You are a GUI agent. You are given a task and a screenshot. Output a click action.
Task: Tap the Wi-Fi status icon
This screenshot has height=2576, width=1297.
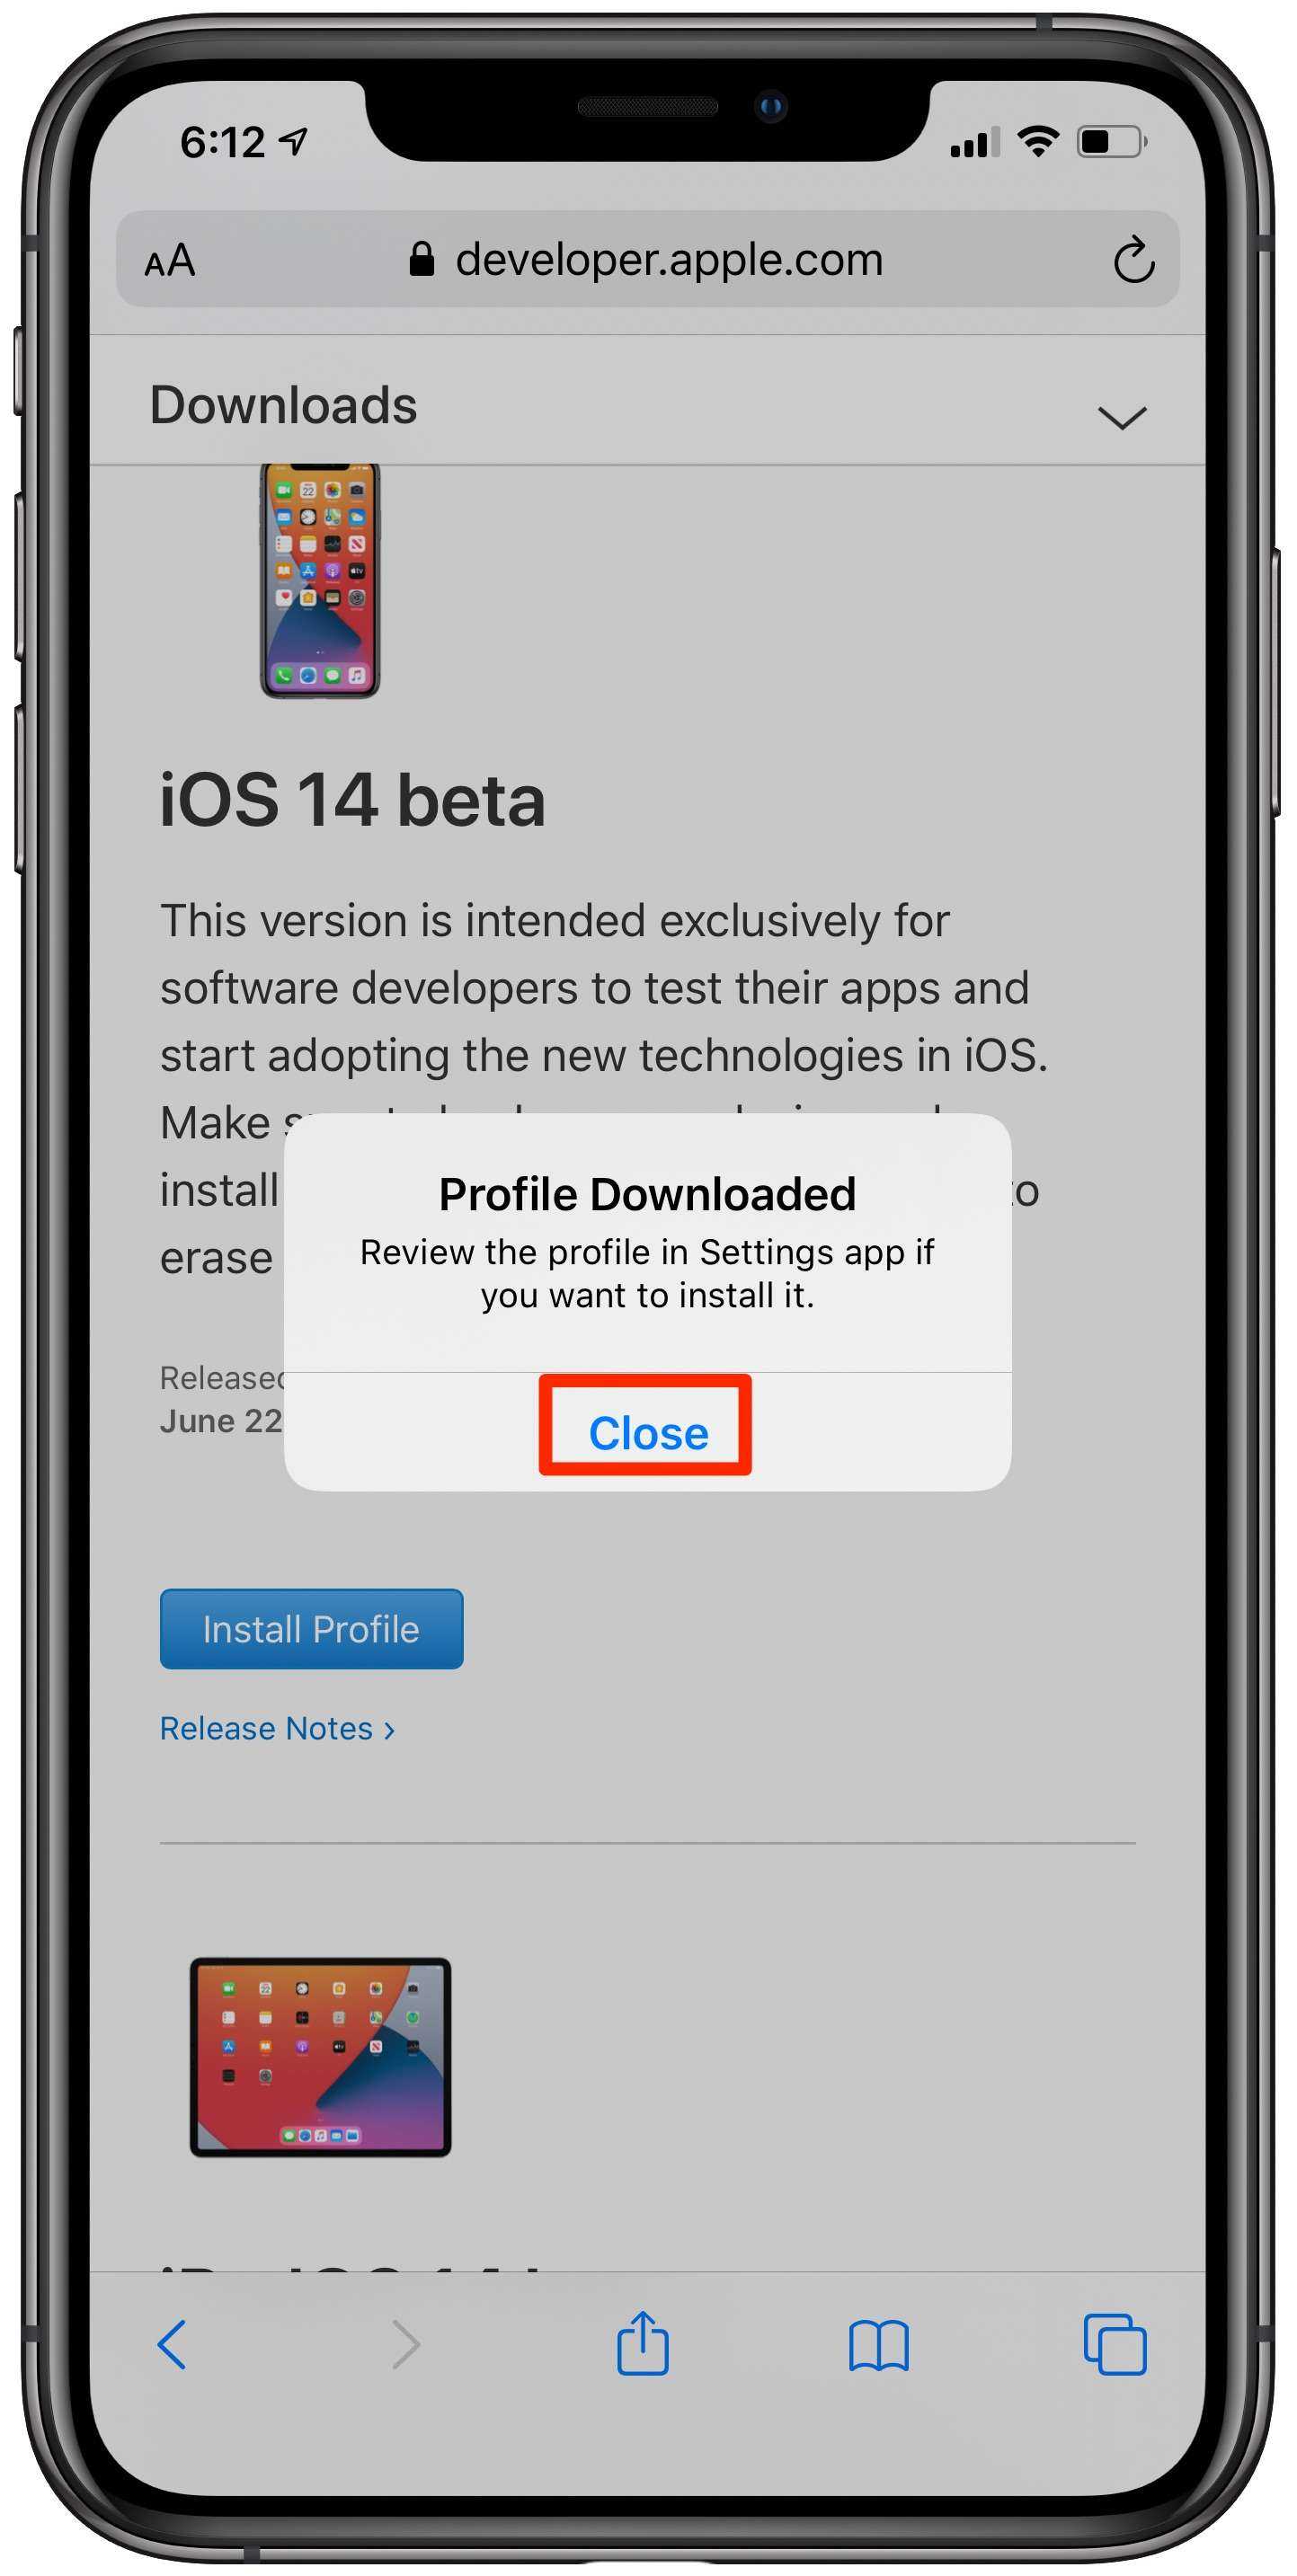1038,142
